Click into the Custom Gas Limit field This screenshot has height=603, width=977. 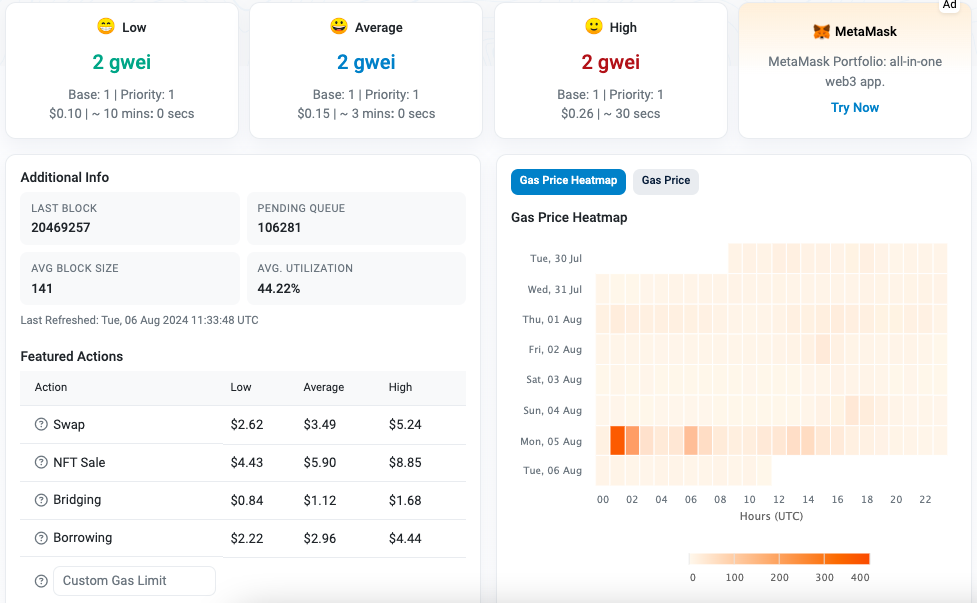[x=134, y=581]
